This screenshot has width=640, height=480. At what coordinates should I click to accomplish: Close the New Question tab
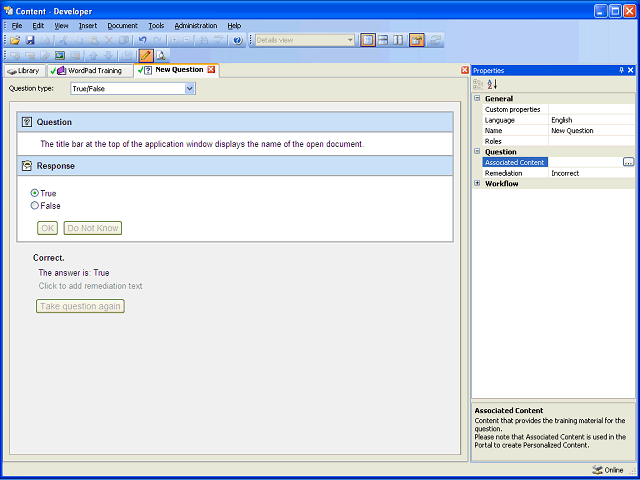point(211,70)
